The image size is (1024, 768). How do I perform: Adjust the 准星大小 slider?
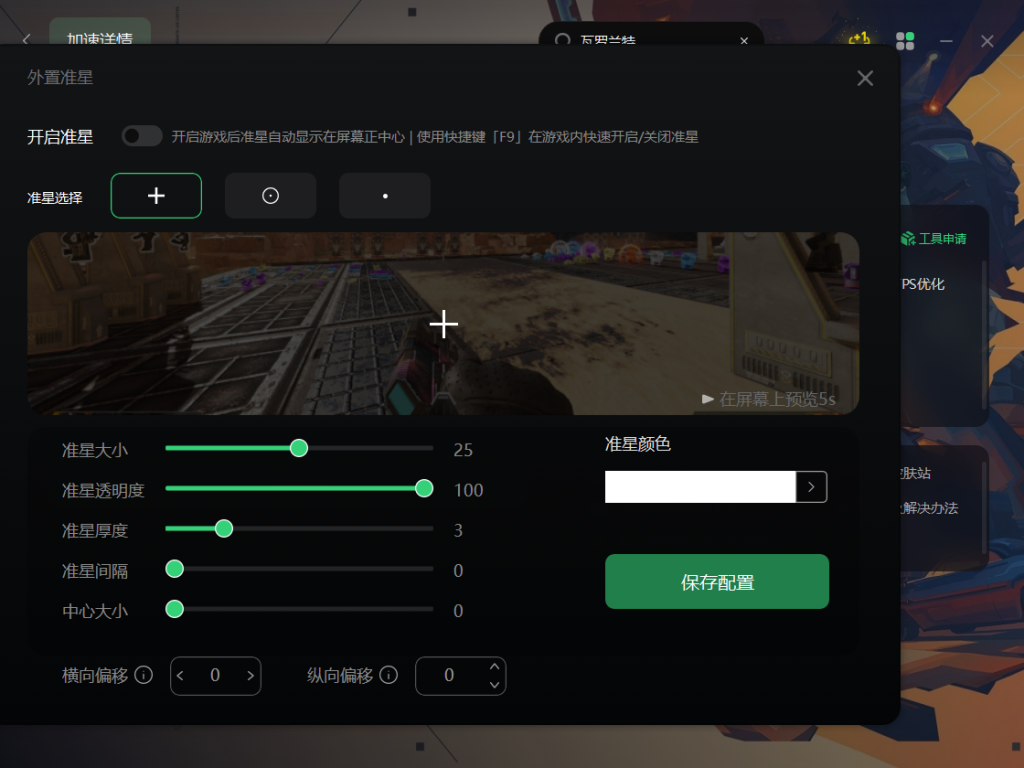tap(299, 448)
